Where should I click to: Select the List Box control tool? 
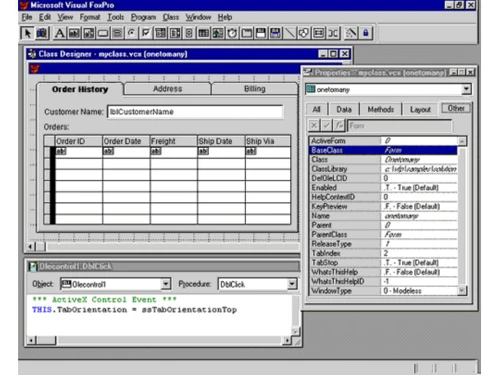pyautogui.click(x=175, y=33)
